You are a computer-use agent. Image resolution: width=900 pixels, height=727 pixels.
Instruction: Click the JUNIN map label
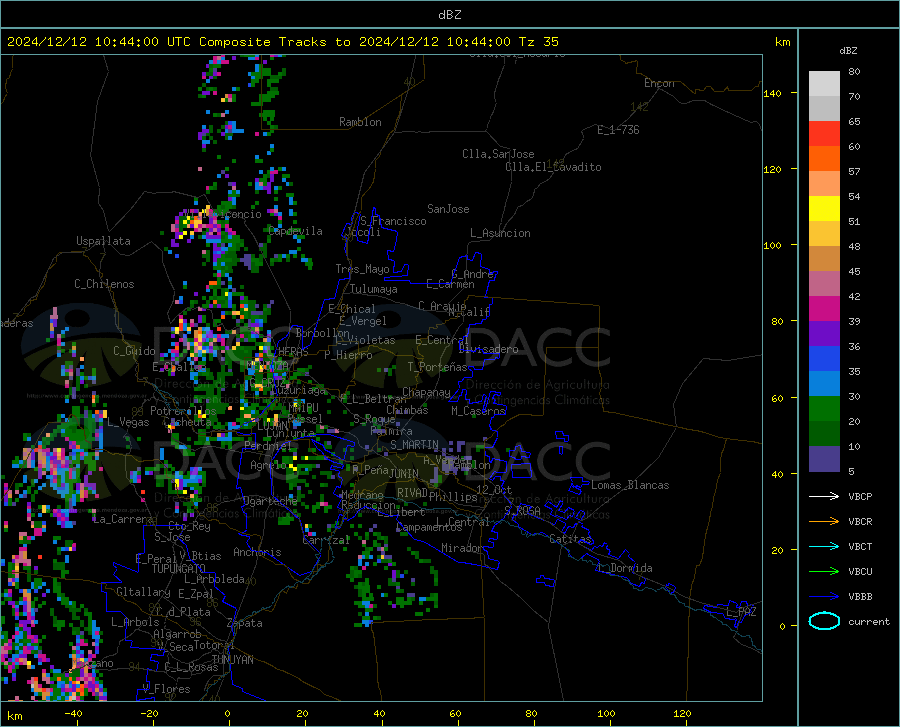(x=404, y=473)
